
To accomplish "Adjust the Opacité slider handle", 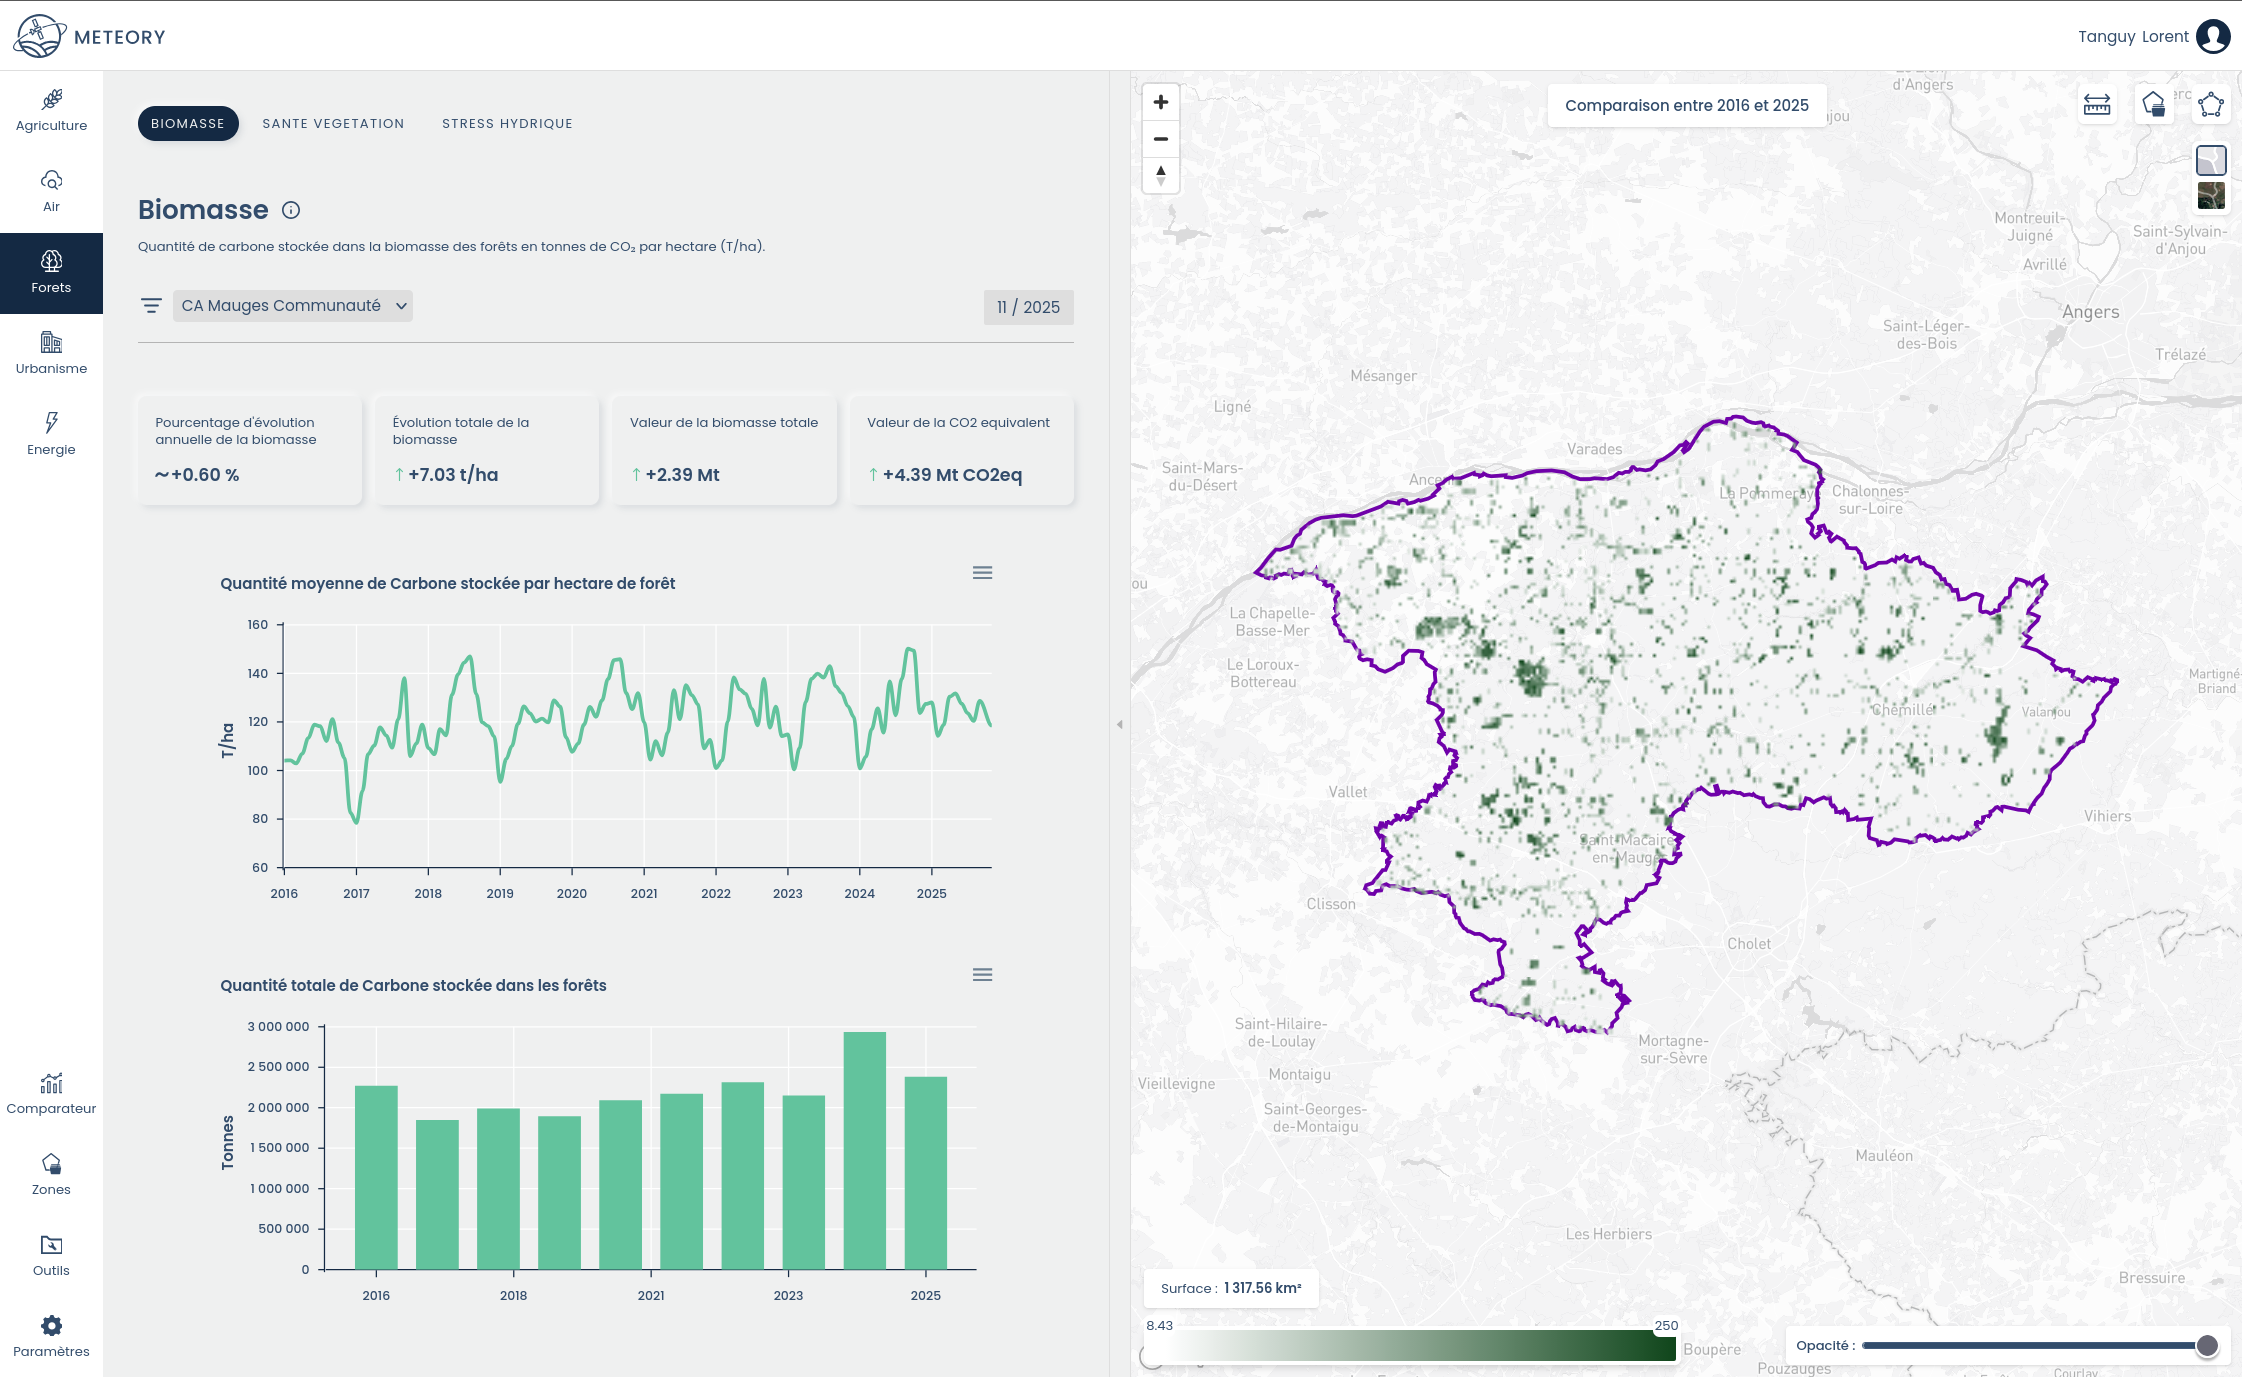I will click(x=2207, y=1346).
